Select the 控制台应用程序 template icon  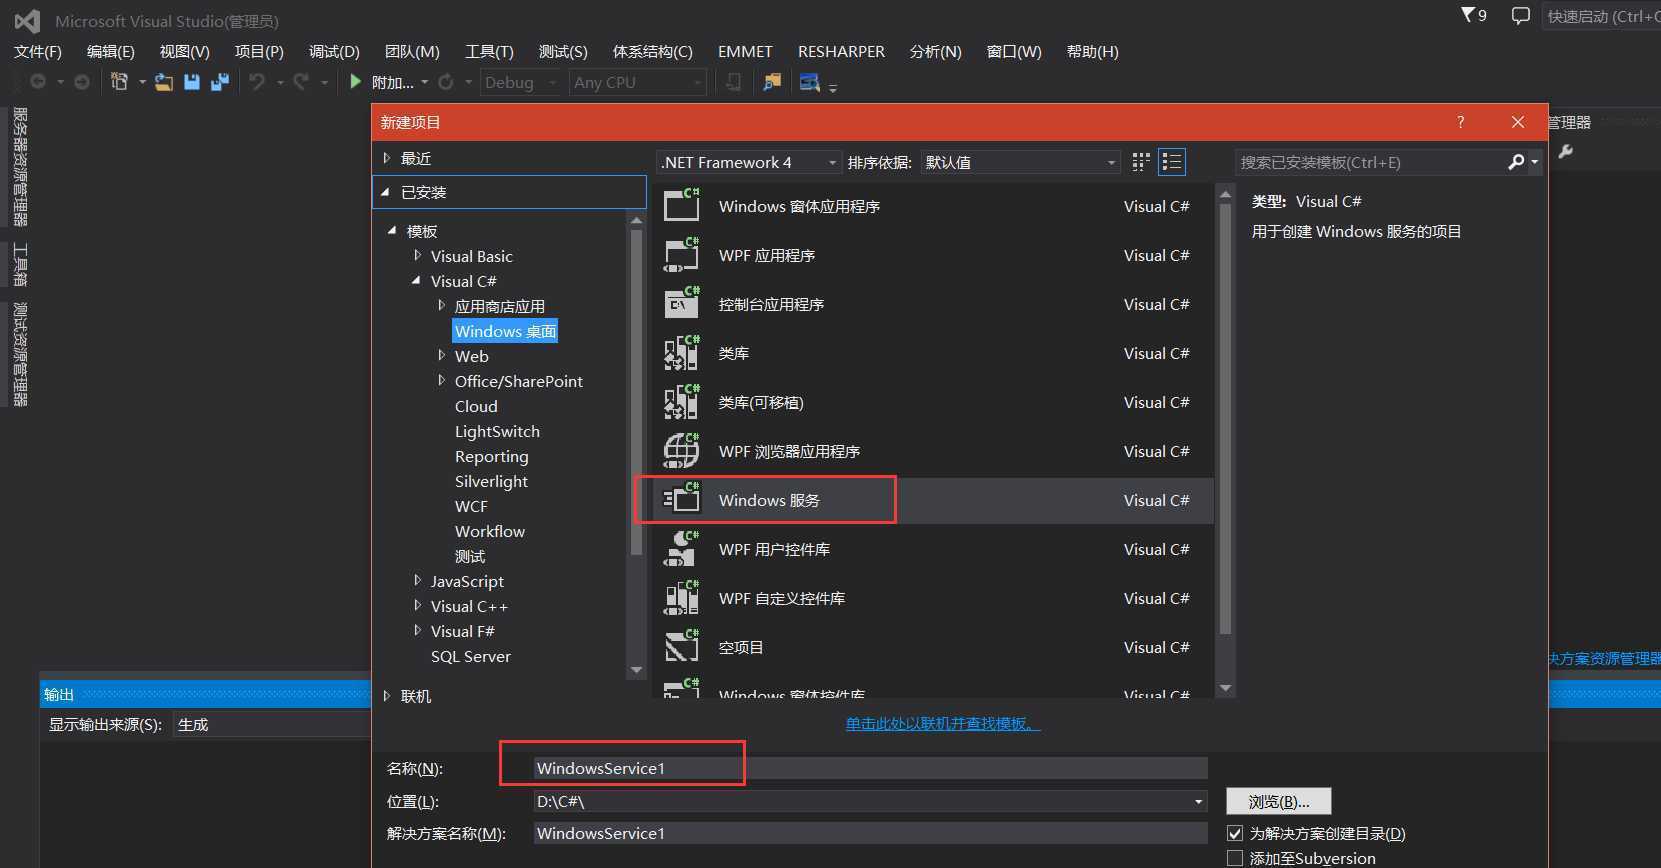(682, 304)
